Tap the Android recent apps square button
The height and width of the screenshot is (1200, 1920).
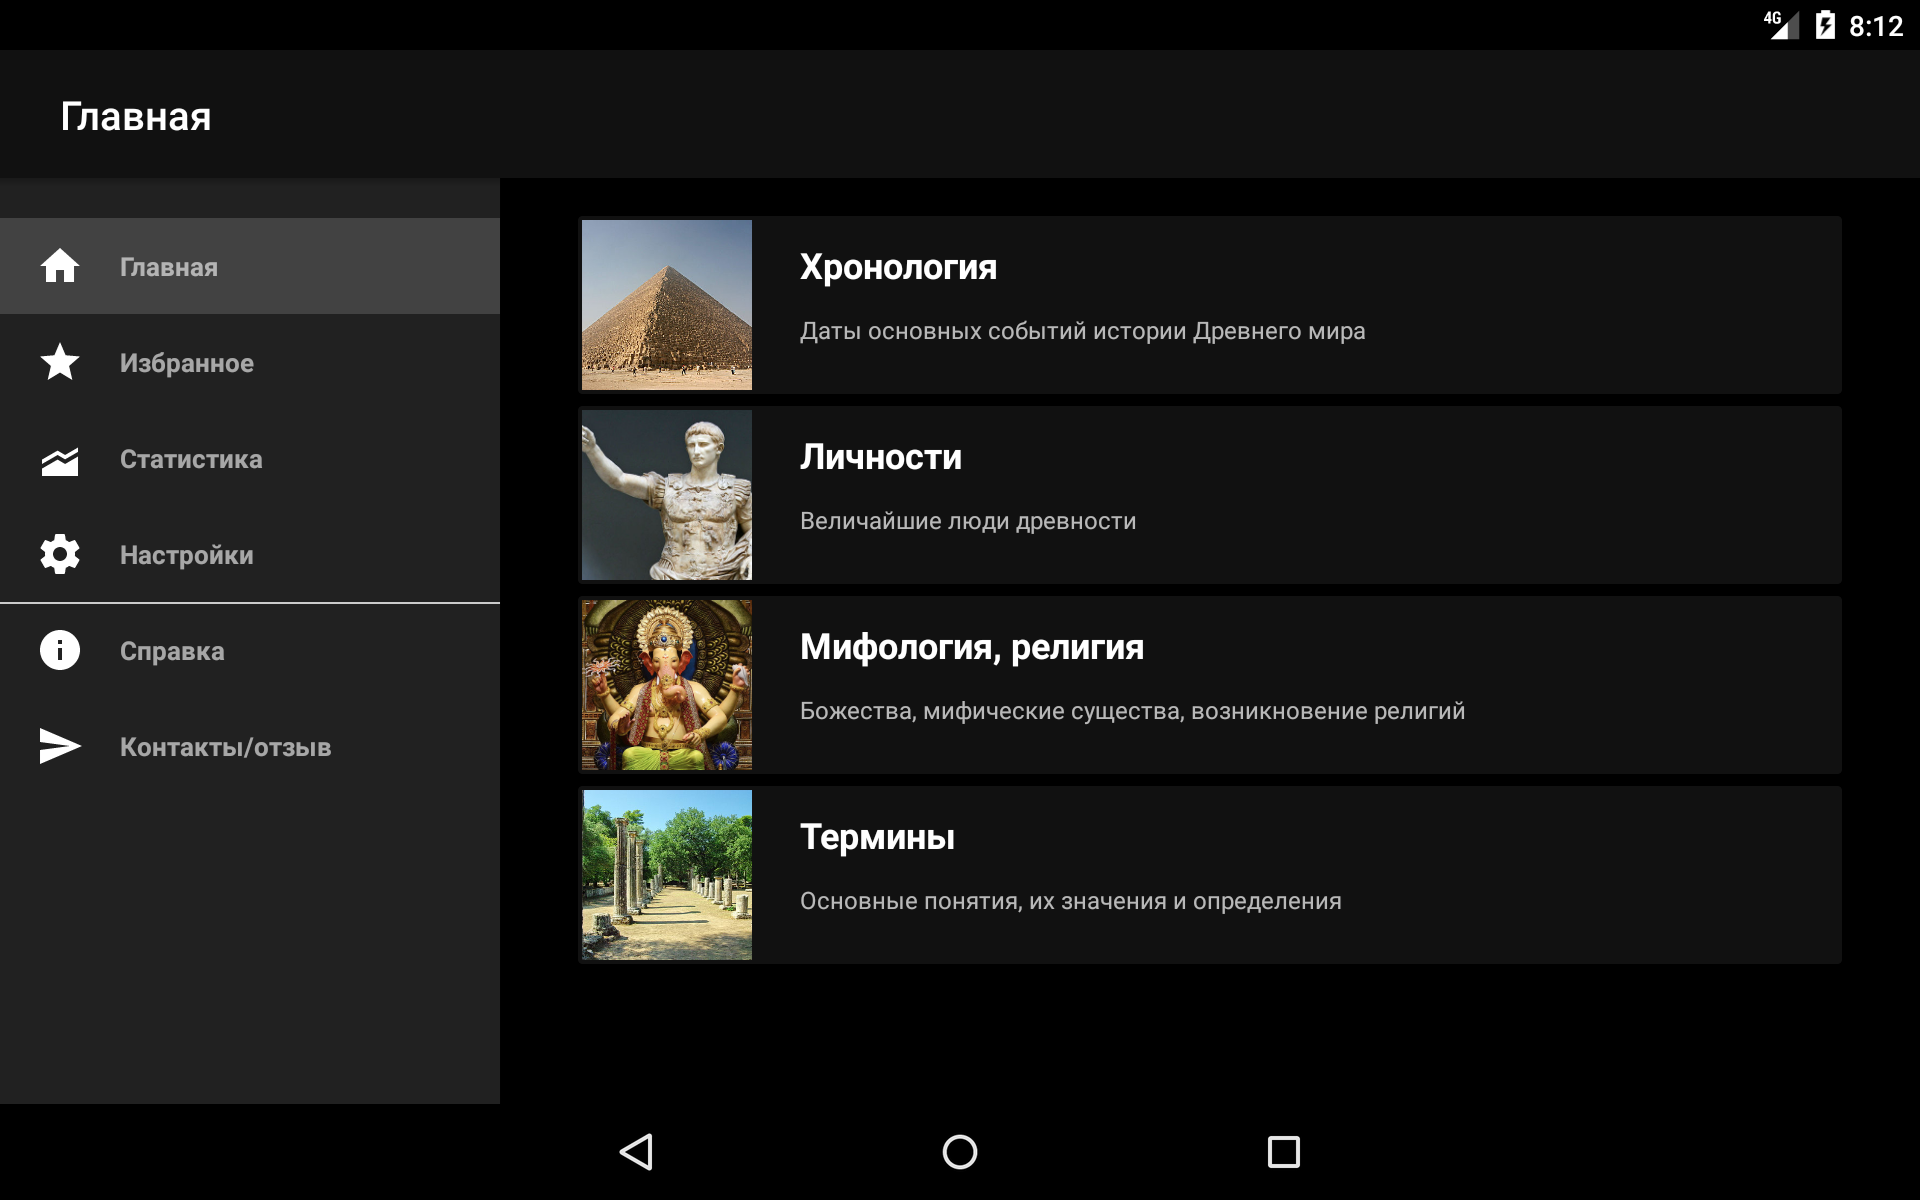click(x=1283, y=1152)
